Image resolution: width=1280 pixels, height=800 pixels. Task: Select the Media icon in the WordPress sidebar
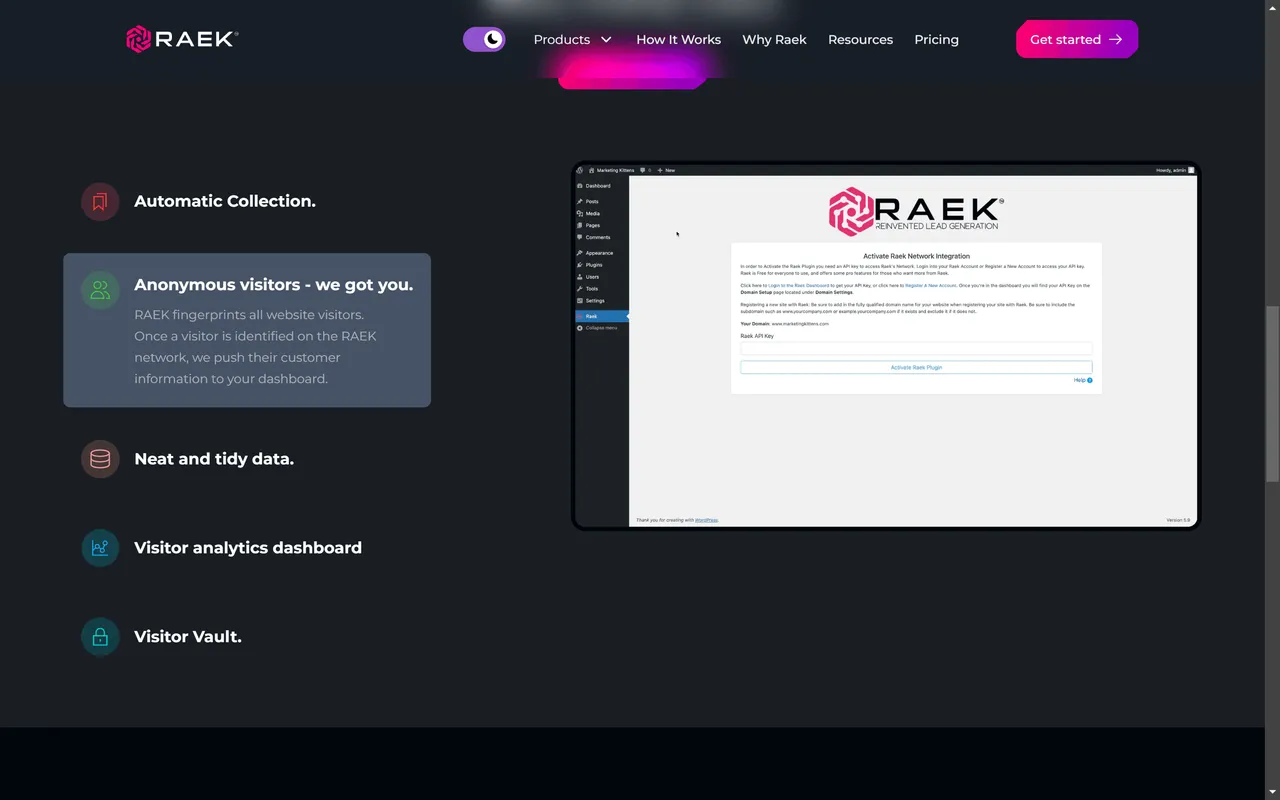click(x=580, y=213)
